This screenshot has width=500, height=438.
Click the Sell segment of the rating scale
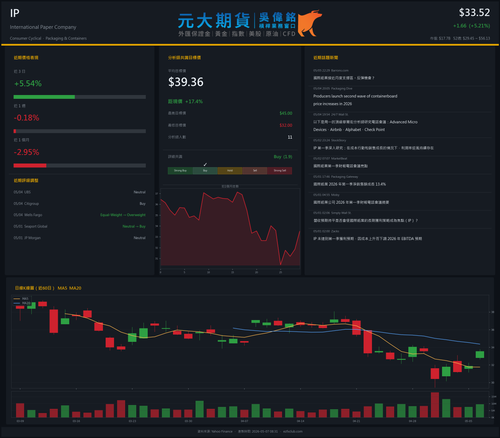coord(255,171)
